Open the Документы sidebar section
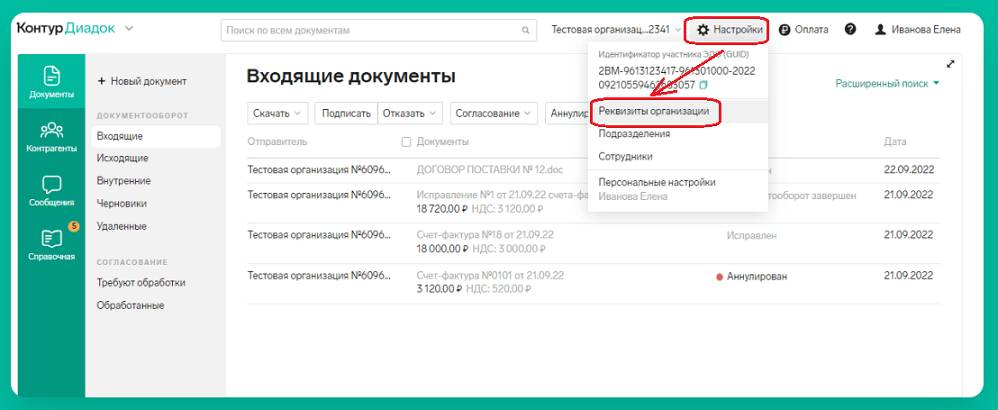Image resolution: width=998 pixels, height=410 pixels. click(52, 81)
